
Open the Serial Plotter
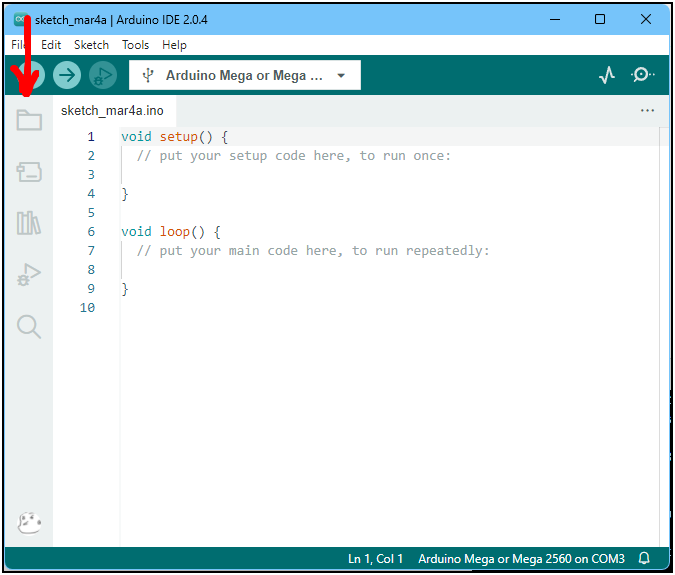[607, 75]
